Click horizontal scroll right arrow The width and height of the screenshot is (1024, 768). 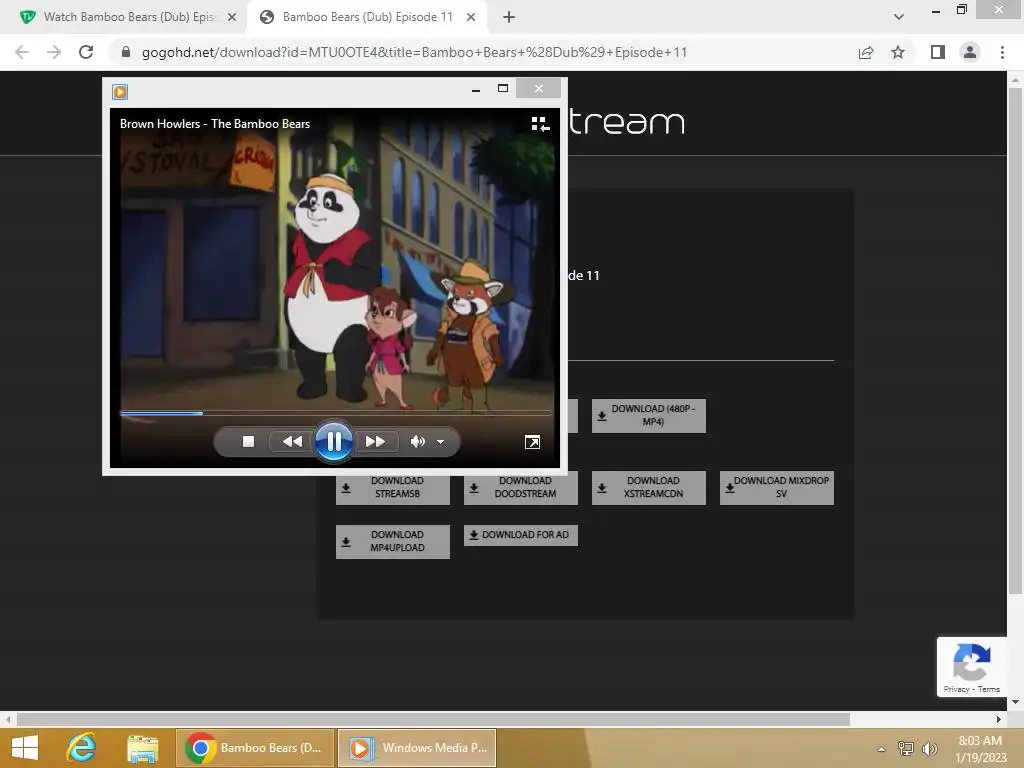pyautogui.click(x=999, y=719)
